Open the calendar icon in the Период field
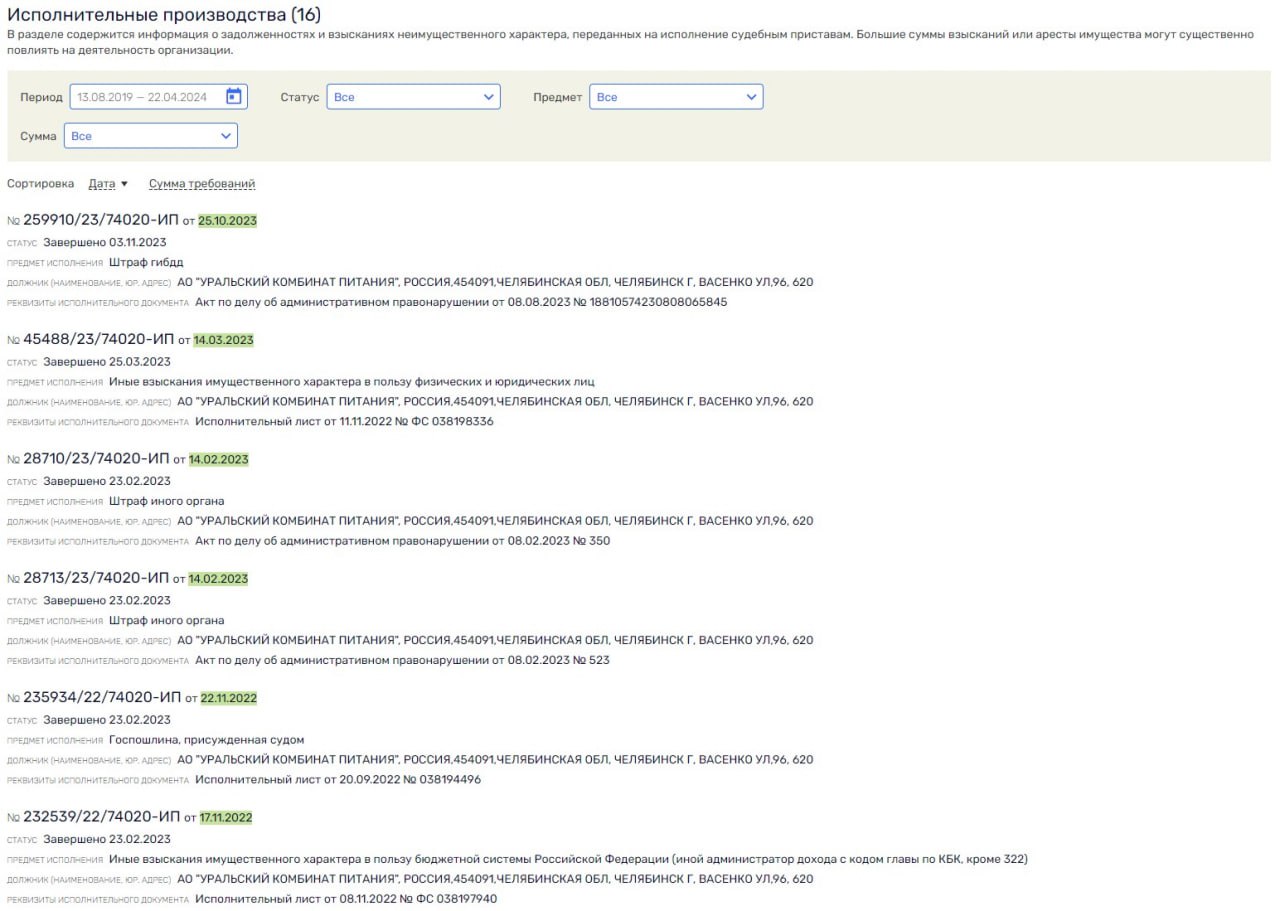 (x=235, y=96)
